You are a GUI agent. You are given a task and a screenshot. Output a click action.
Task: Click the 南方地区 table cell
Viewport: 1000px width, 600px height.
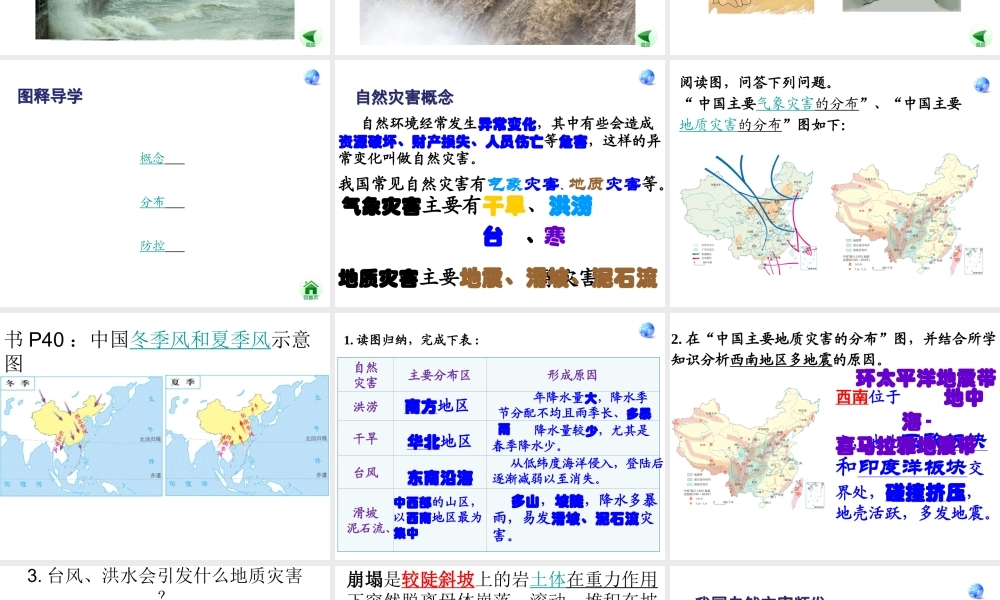(439, 406)
